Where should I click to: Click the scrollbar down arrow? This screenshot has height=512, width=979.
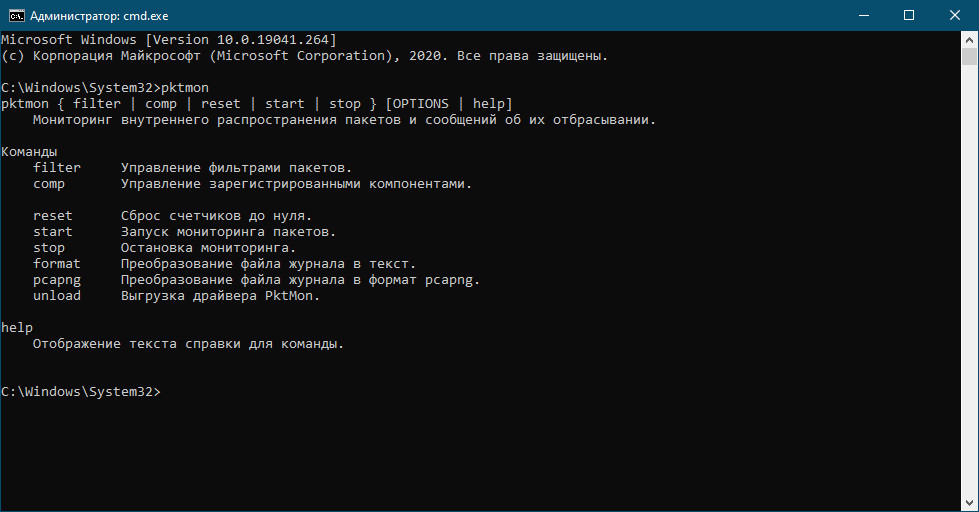point(969,503)
